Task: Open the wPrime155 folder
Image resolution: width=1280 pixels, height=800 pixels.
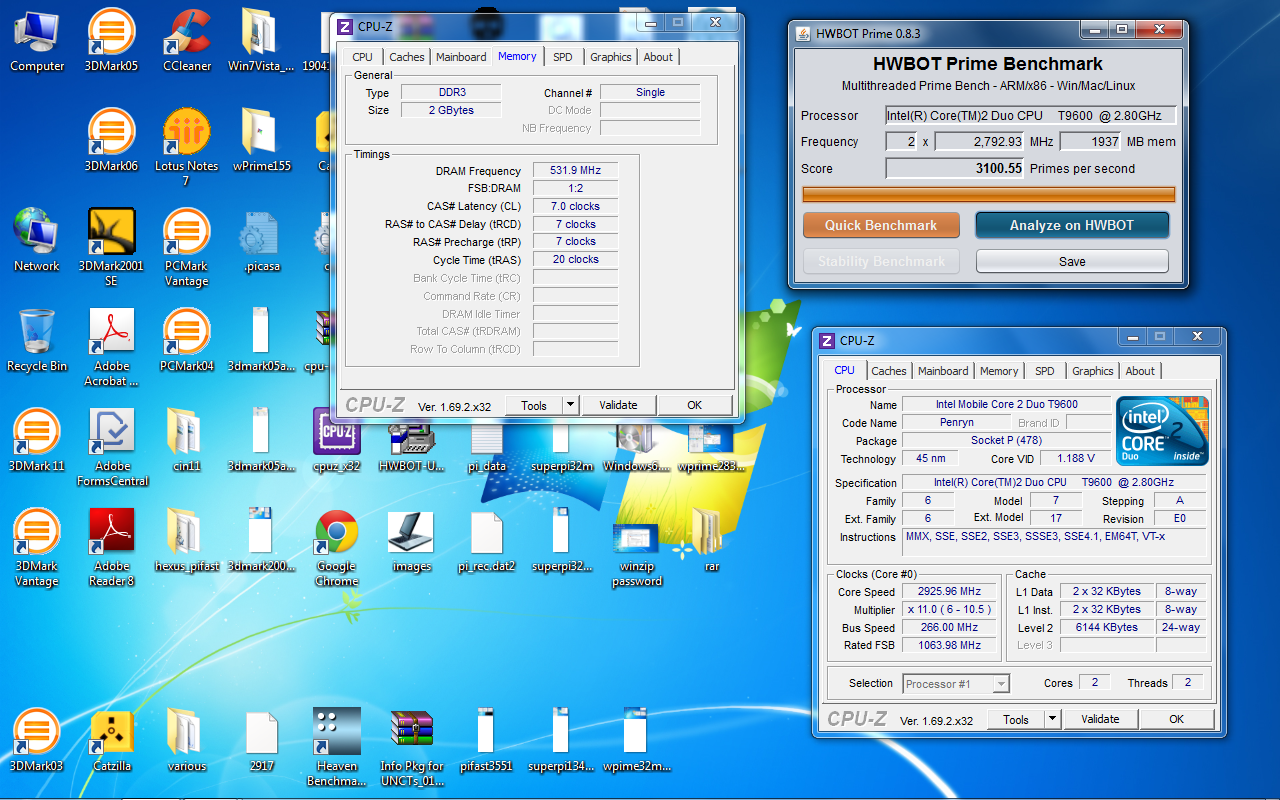Action: (x=261, y=140)
